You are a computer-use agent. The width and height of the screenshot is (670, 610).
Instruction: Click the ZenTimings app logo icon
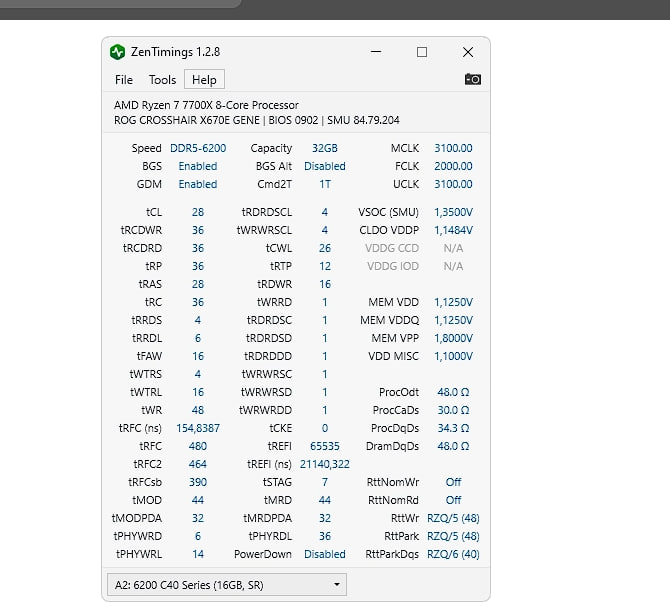pos(117,52)
